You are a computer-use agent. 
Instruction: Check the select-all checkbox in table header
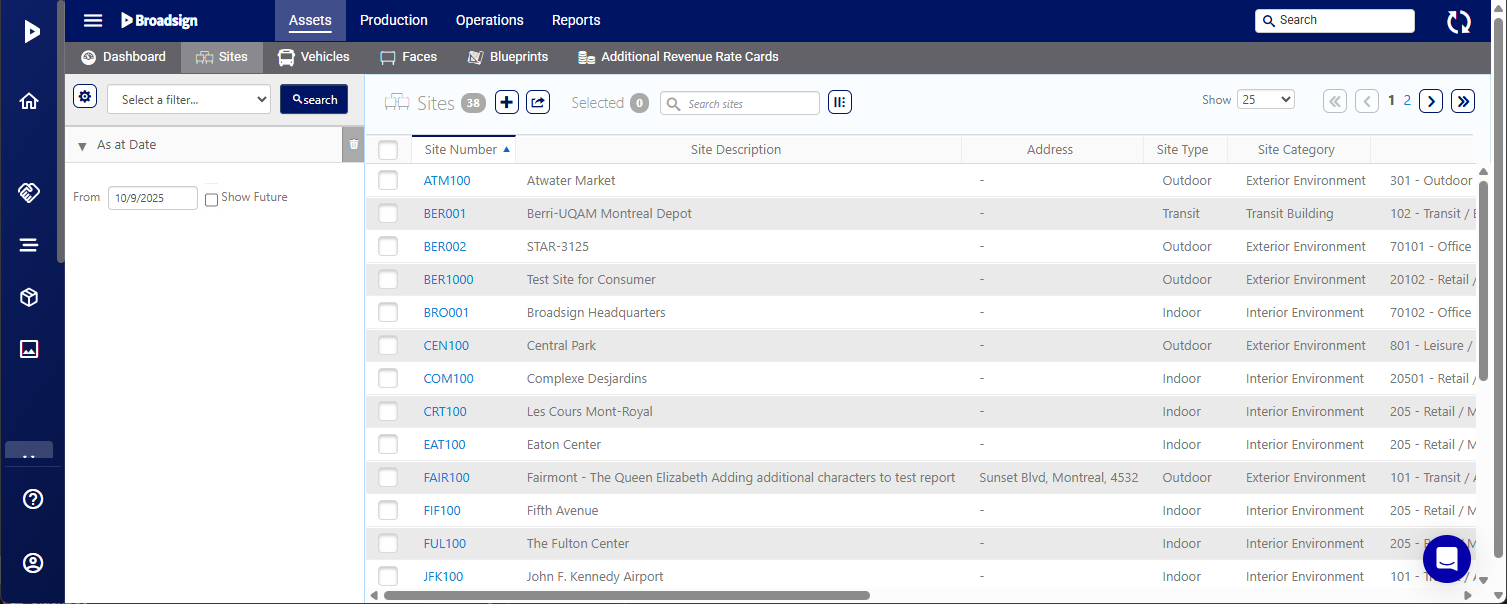(388, 150)
